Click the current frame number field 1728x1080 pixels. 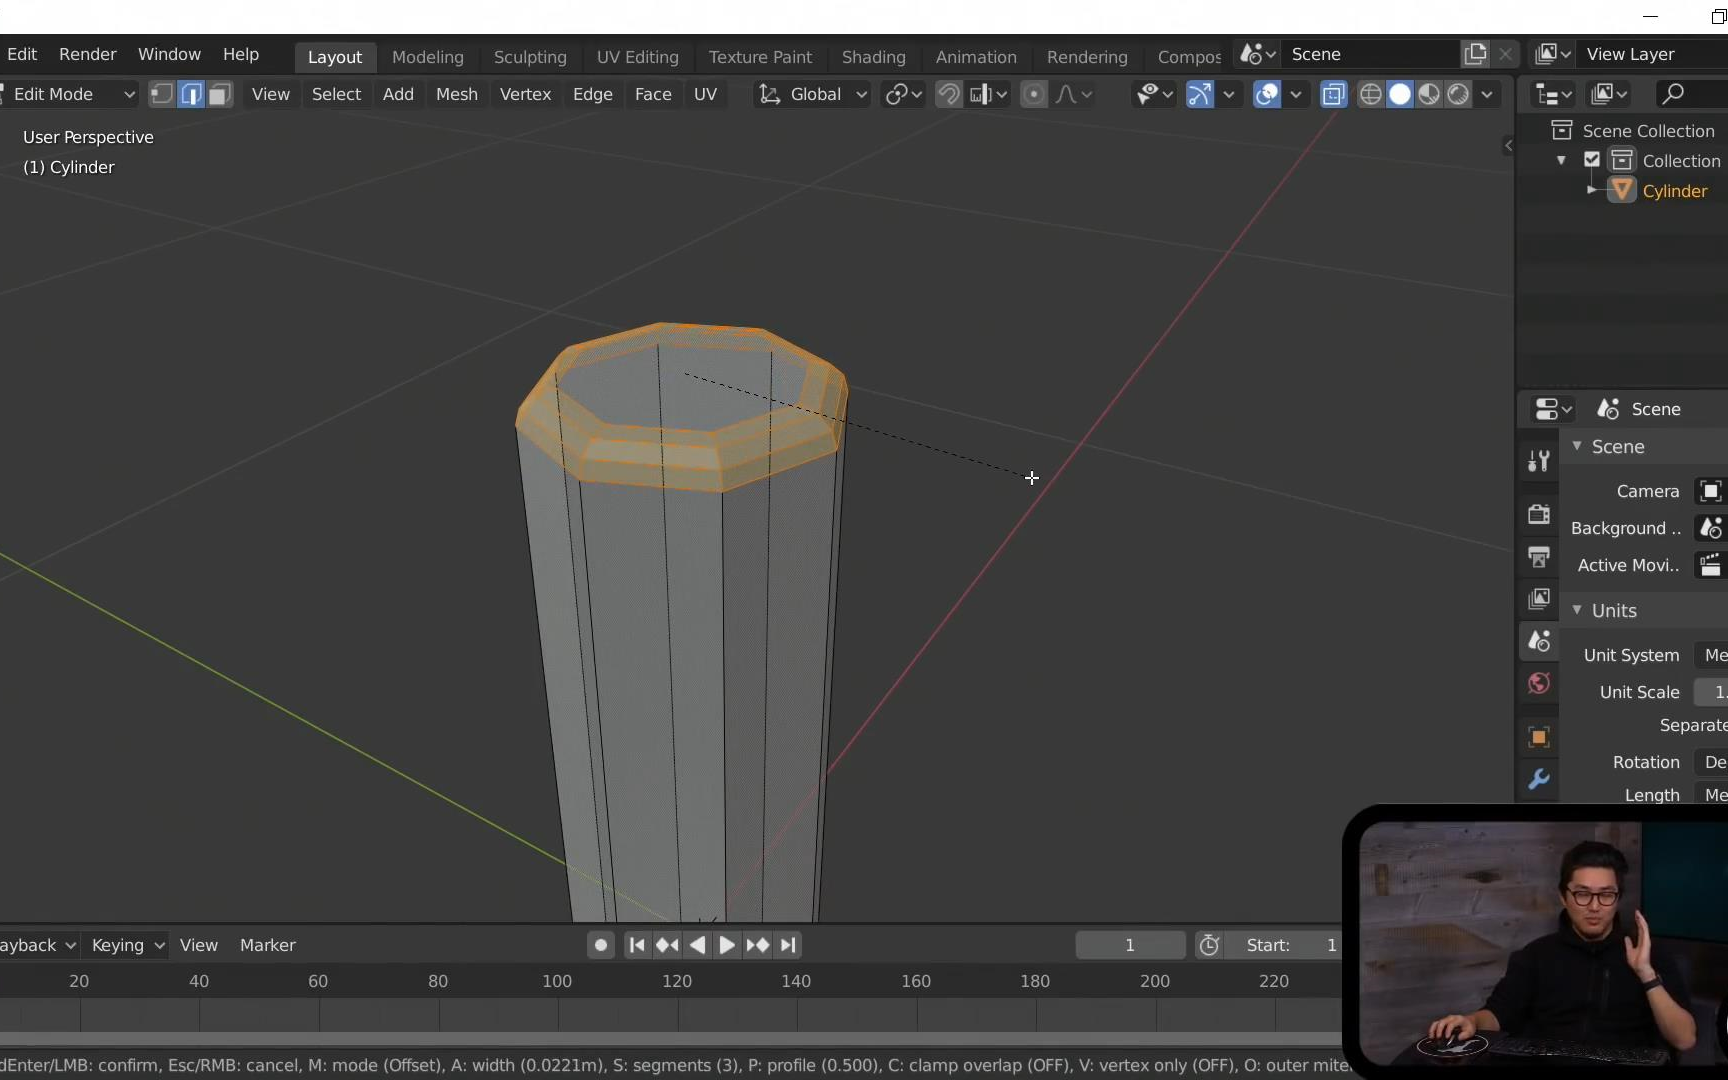tap(1130, 945)
